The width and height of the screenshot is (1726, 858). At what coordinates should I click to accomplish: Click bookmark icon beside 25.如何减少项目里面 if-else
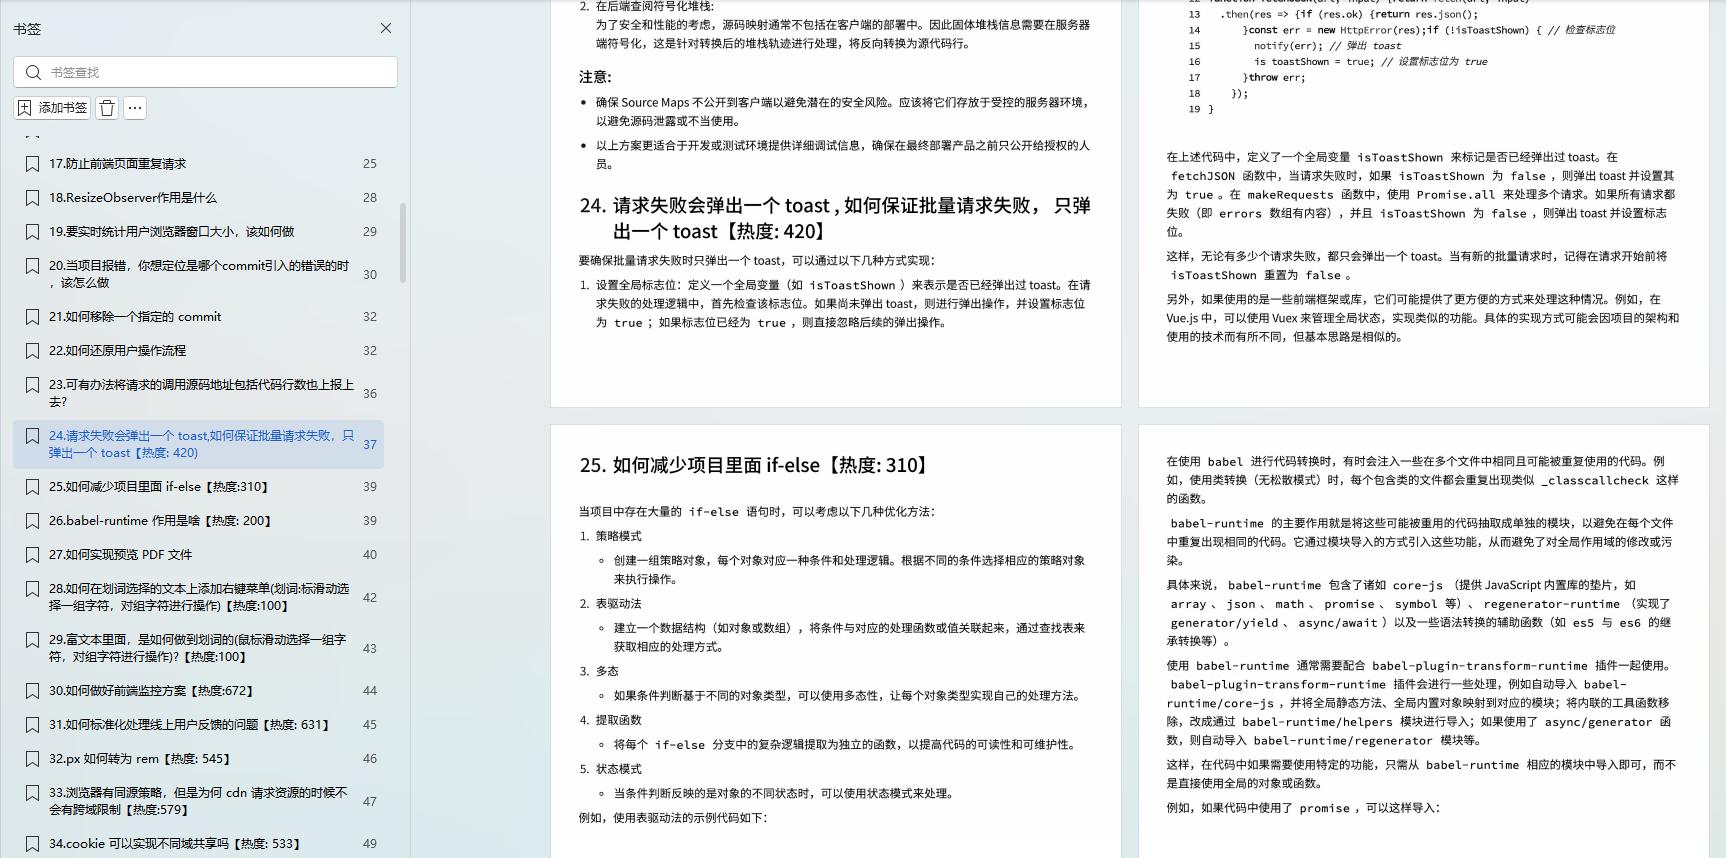[32, 486]
